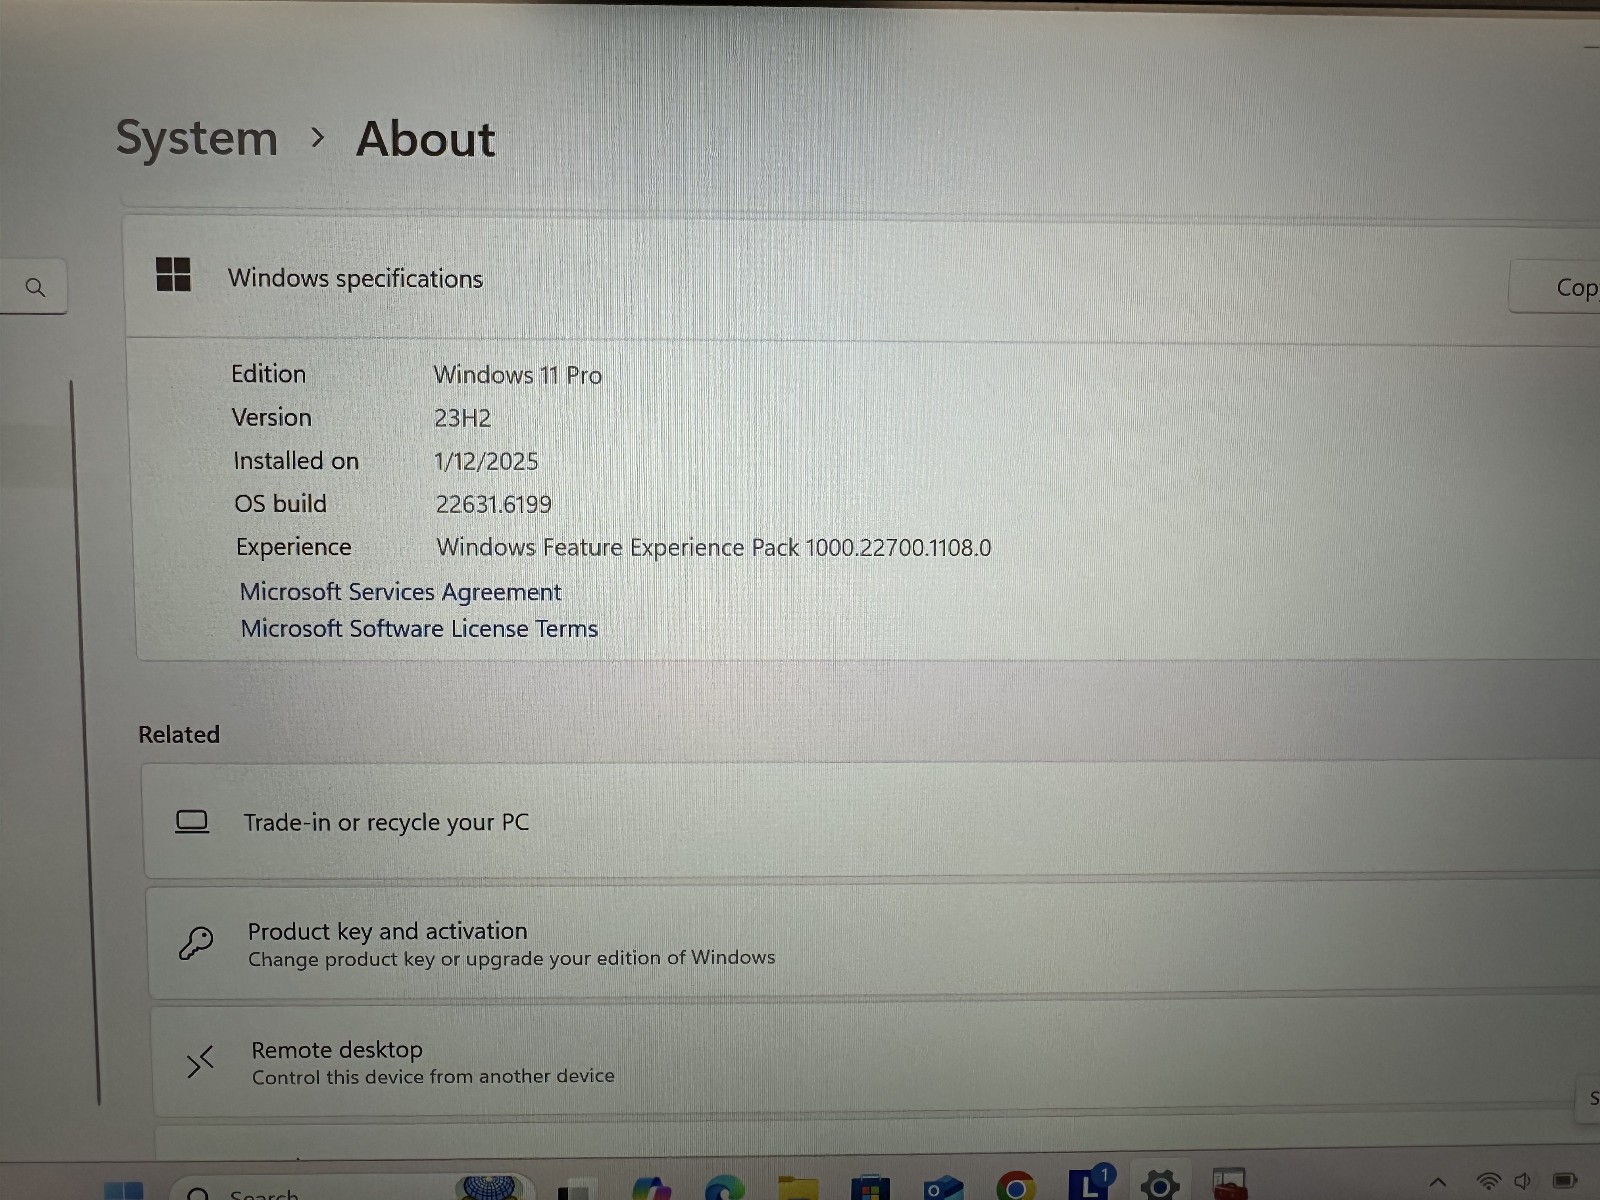This screenshot has height=1200, width=1600.
Task: Open Microsoft Edge from the taskbar
Action: [724, 1187]
